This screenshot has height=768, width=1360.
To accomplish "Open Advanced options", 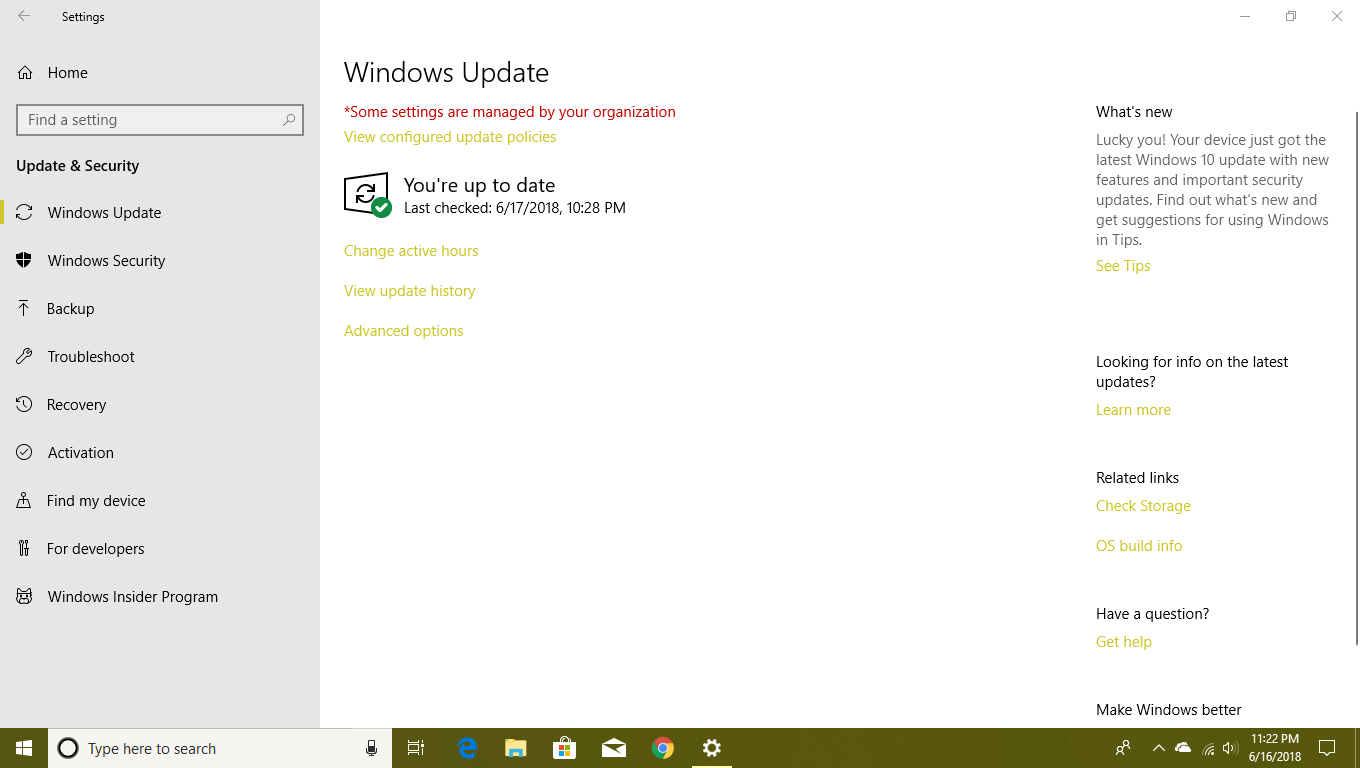I will tap(403, 330).
